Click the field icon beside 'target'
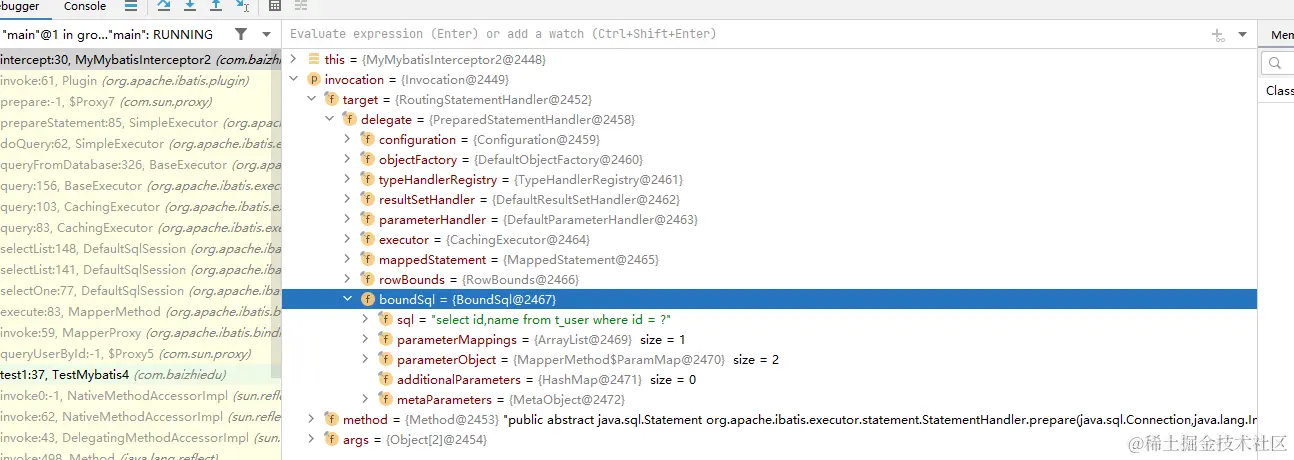This screenshot has width=1294, height=460. tap(331, 100)
